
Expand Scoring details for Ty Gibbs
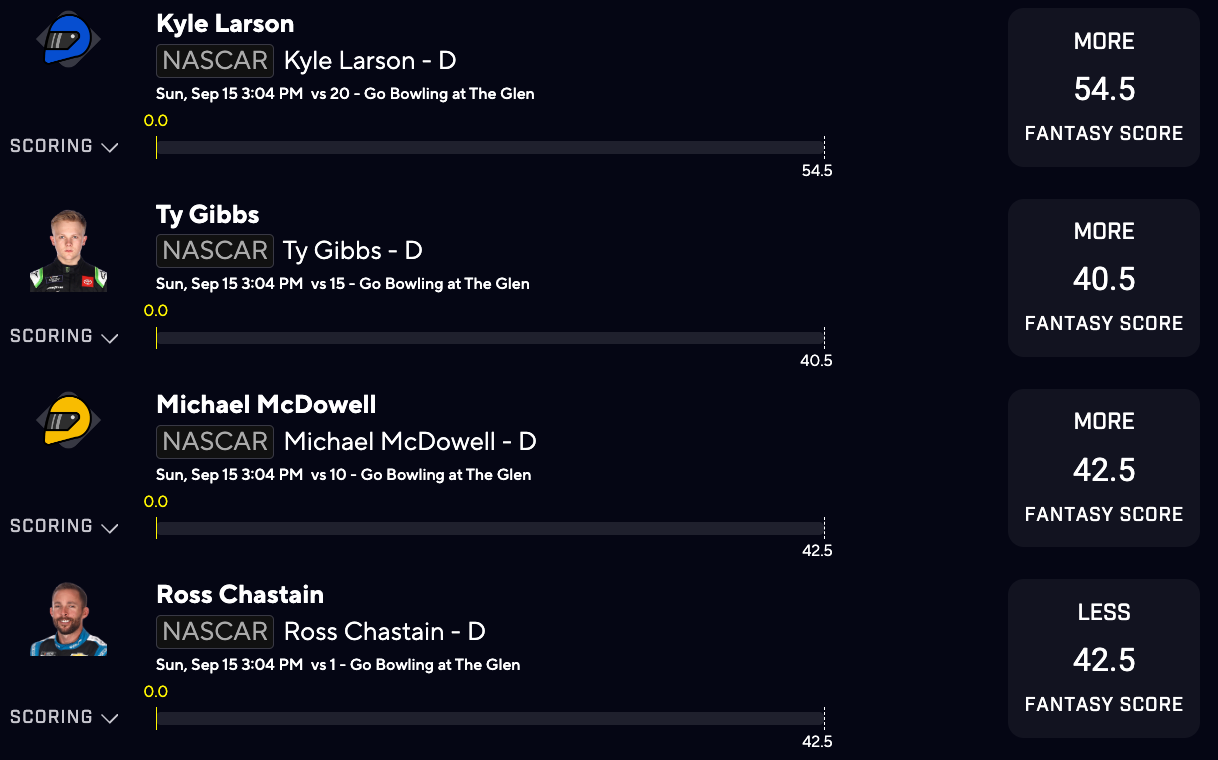click(64, 336)
